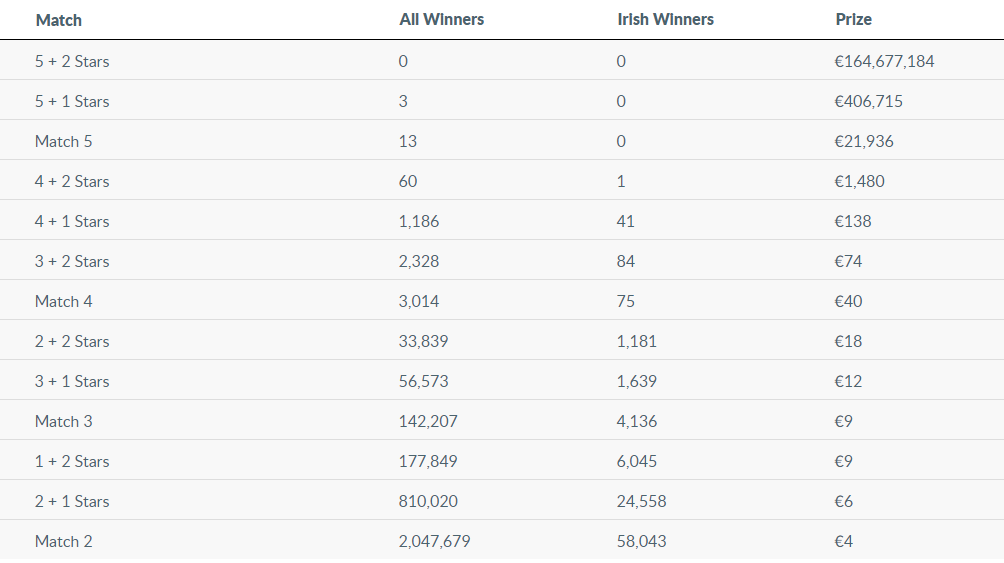The image size is (1004, 563).
Task: Select the Match 5 row label
Action: pyautogui.click(x=63, y=142)
